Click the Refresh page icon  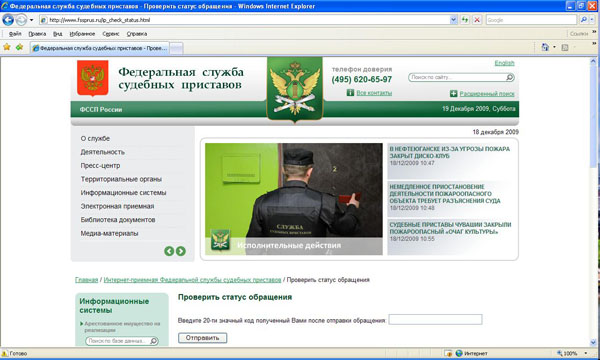tap(465, 20)
